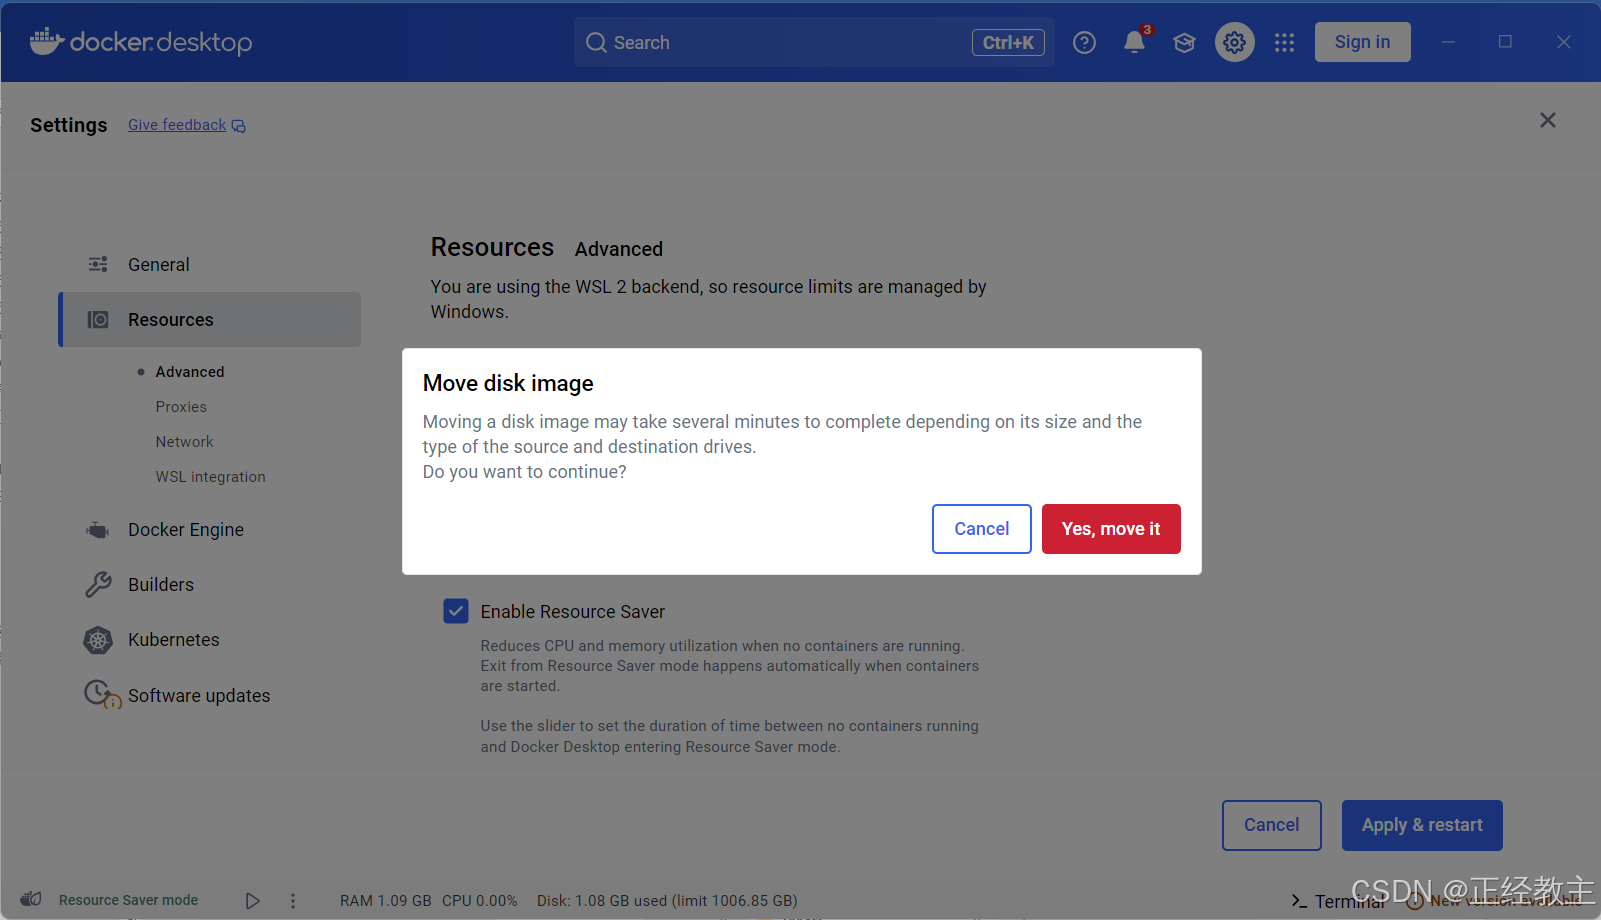Open the Terminal in status bar
Image resolution: width=1601 pixels, height=920 pixels.
(1338, 901)
